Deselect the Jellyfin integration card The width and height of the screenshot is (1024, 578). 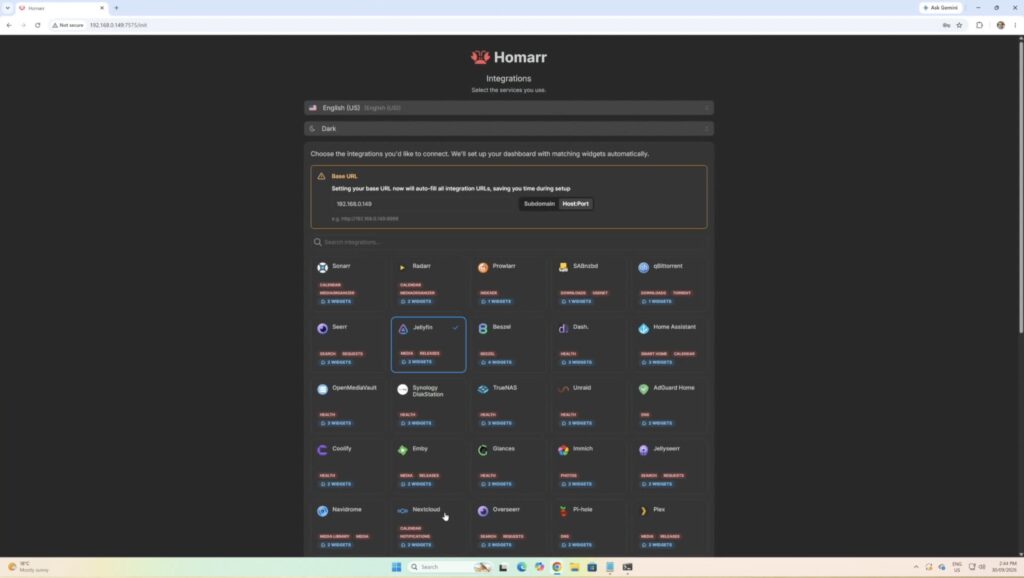(428, 345)
